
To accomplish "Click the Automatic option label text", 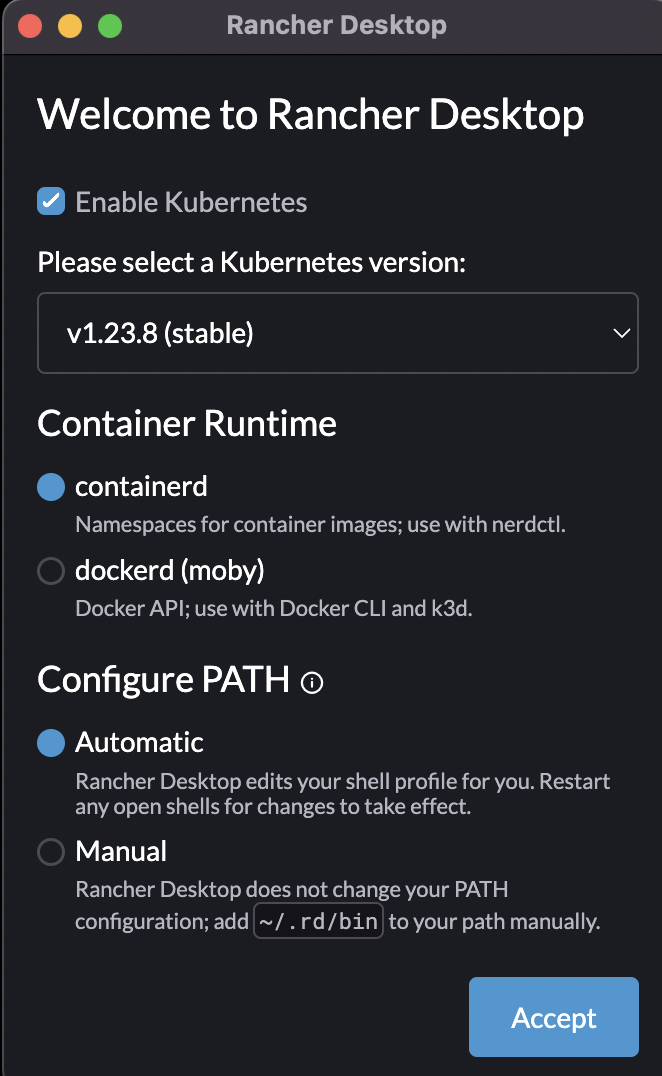I will pos(139,742).
